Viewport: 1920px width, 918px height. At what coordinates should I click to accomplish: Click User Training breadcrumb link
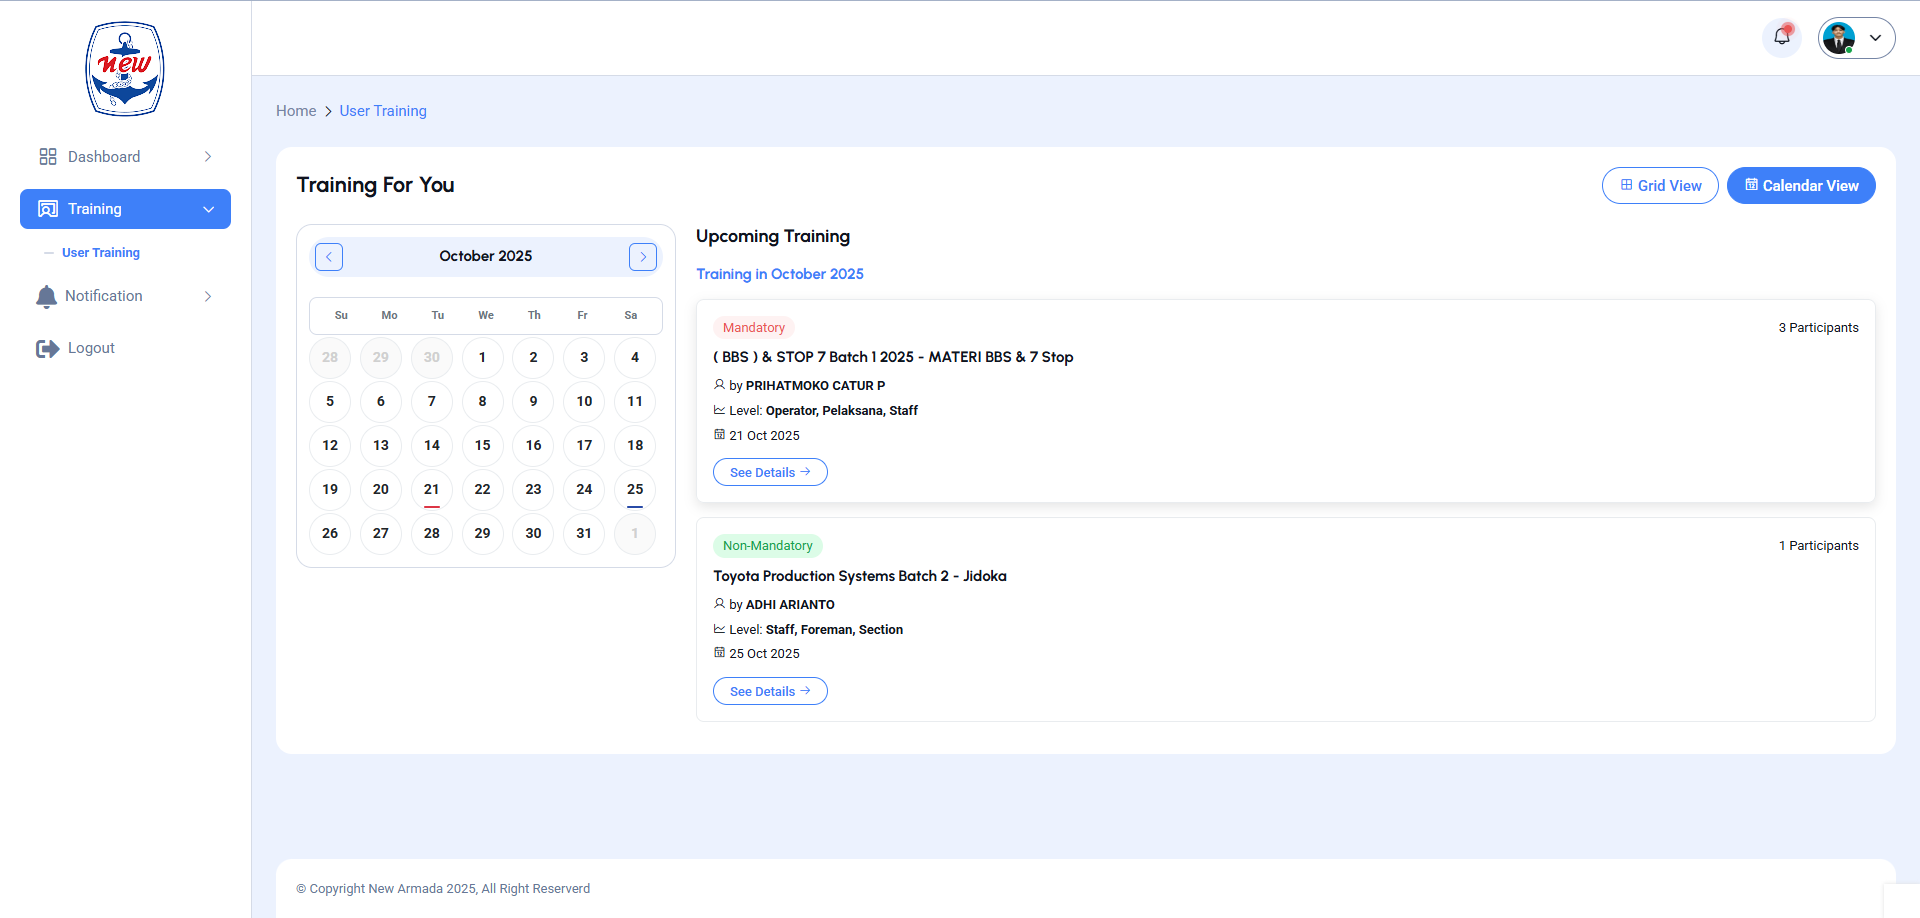point(383,111)
